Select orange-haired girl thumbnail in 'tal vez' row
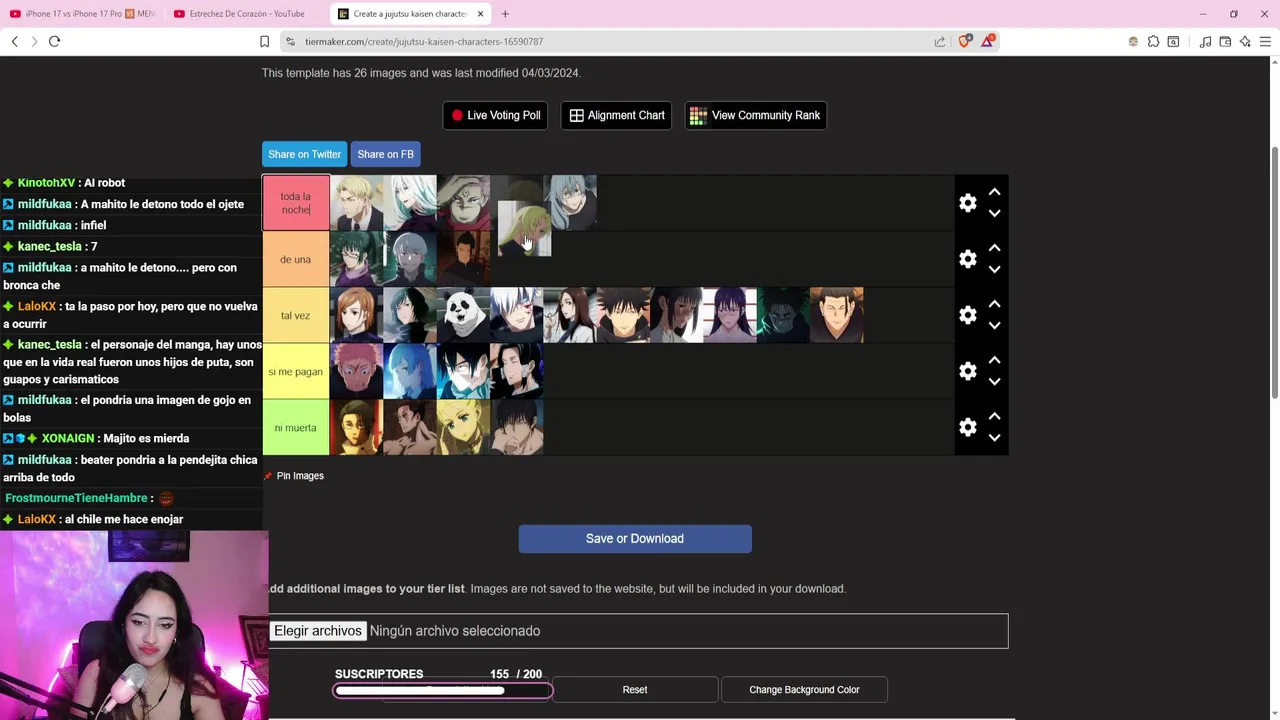This screenshot has height=720, width=1280. [x=357, y=315]
